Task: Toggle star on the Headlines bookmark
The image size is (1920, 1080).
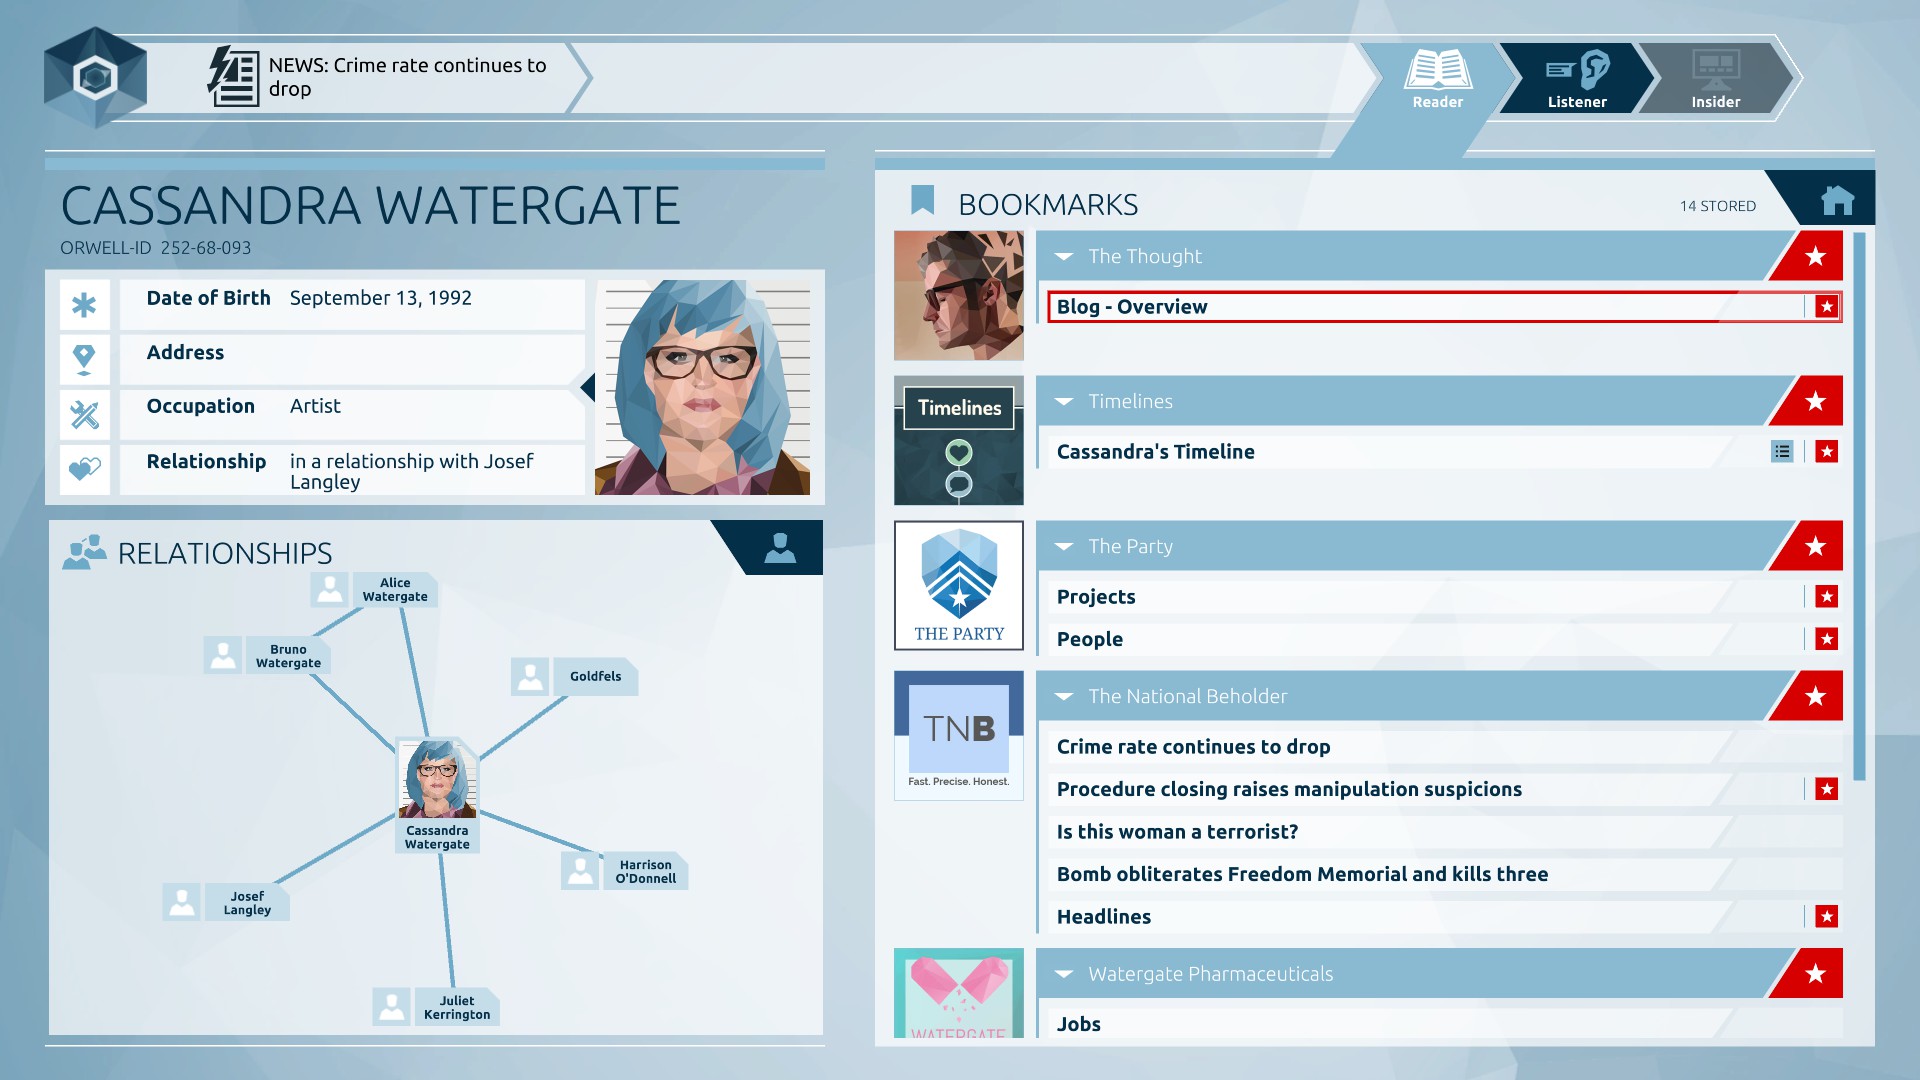Action: coord(1827,915)
